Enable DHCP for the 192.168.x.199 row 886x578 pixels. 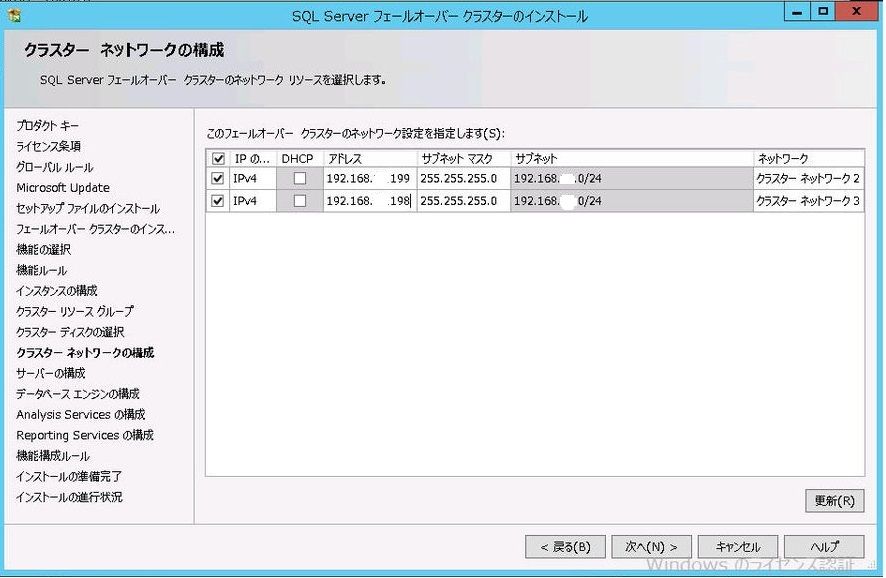300,179
